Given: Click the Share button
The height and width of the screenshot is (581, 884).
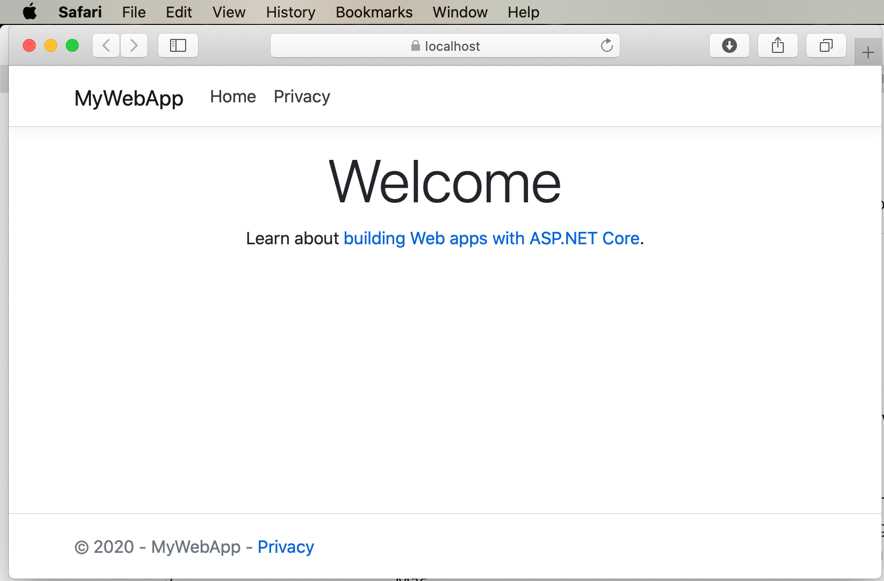Looking at the screenshot, I should [x=777, y=45].
